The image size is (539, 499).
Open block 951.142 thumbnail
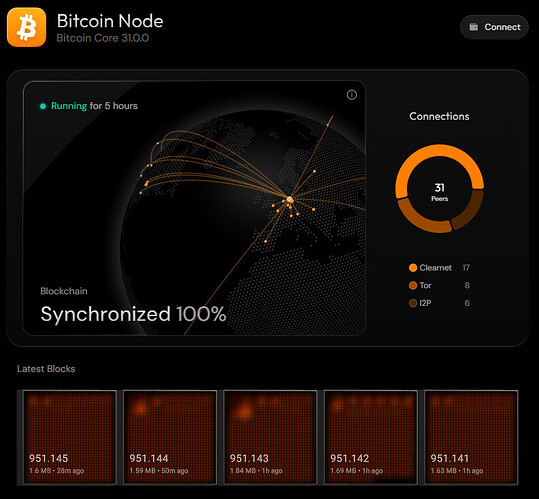pyautogui.click(x=371, y=437)
